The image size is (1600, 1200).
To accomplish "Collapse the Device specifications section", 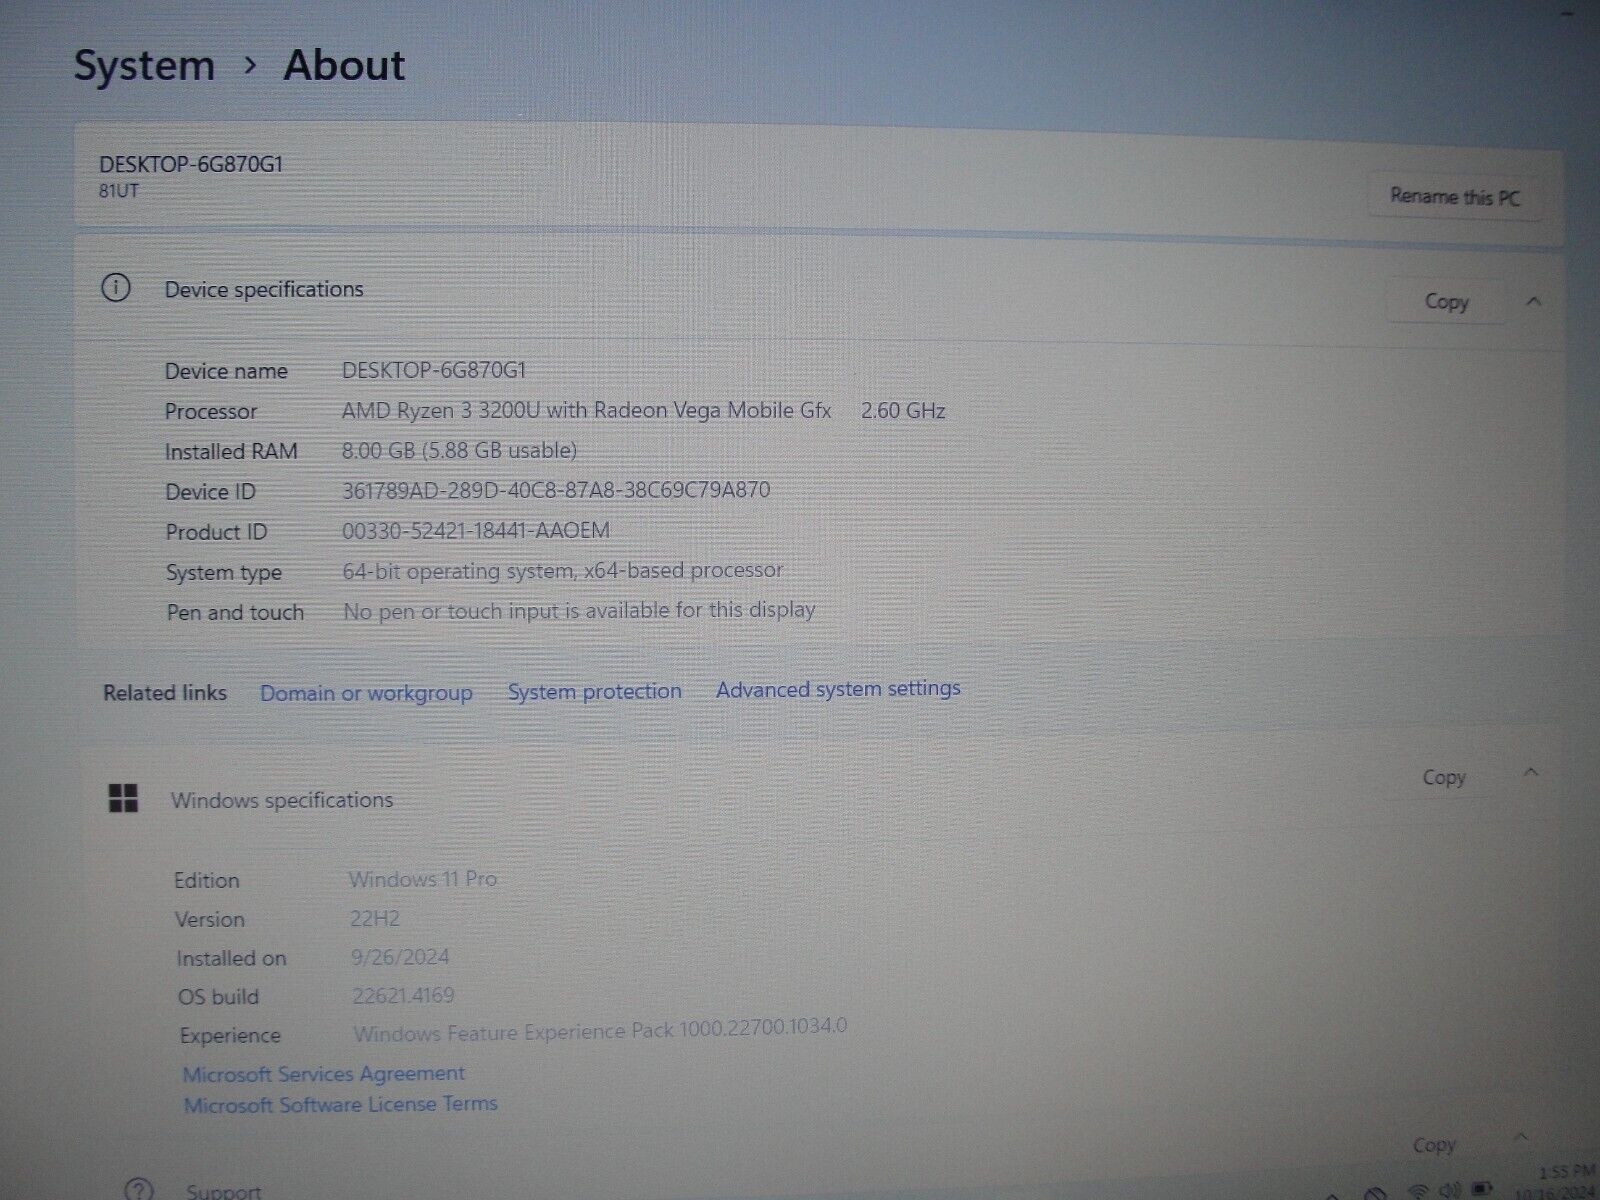I will [1534, 301].
